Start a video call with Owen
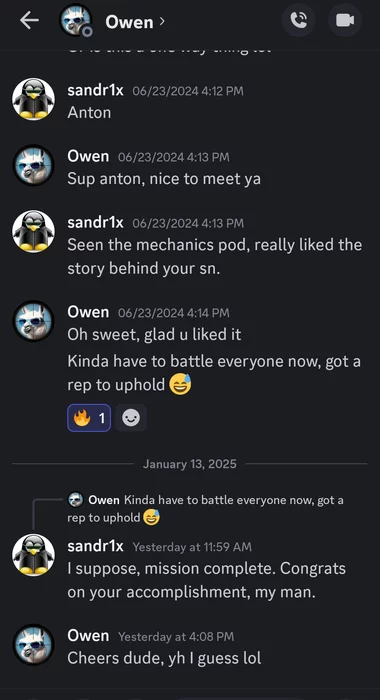The width and height of the screenshot is (380, 700). tap(345, 20)
